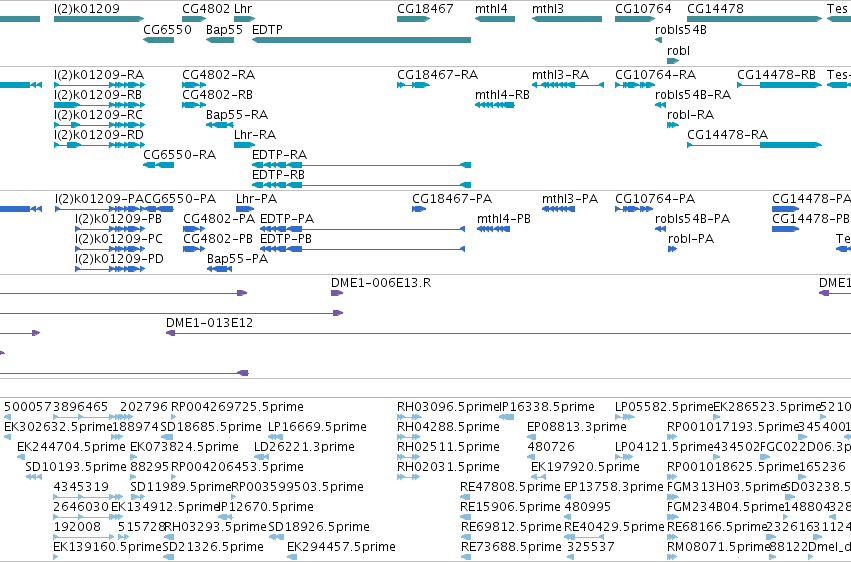
Task: Click EST RE73688.5prime label
Action: [x=511, y=547]
